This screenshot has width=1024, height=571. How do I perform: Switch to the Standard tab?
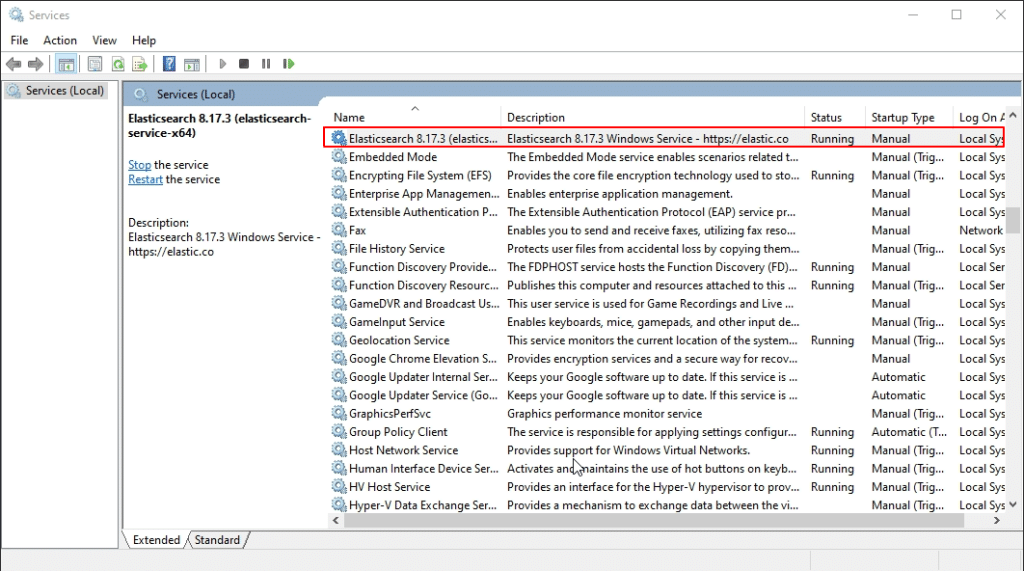(x=217, y=540)
